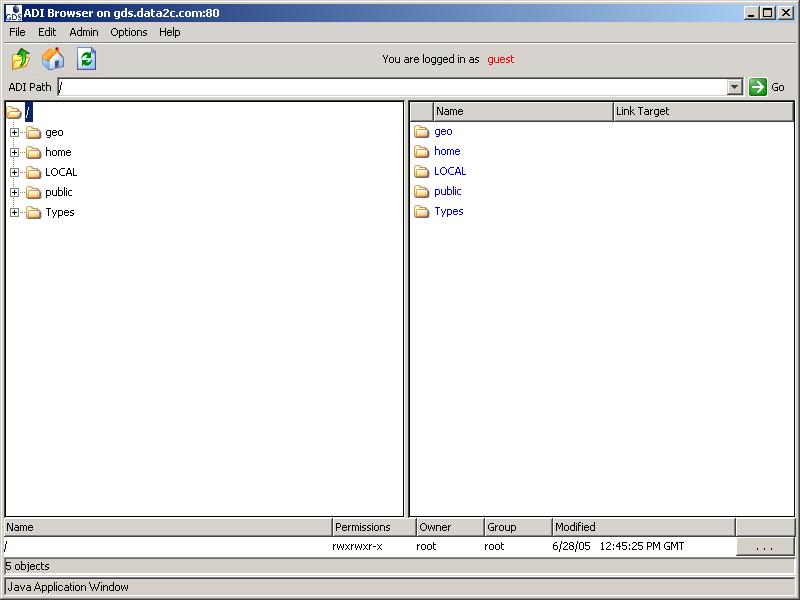The width and height of the screenshot is (800, 600).
Task: Select the LOCAL folder icon in right pane
Action: click(x=422, y=172)
